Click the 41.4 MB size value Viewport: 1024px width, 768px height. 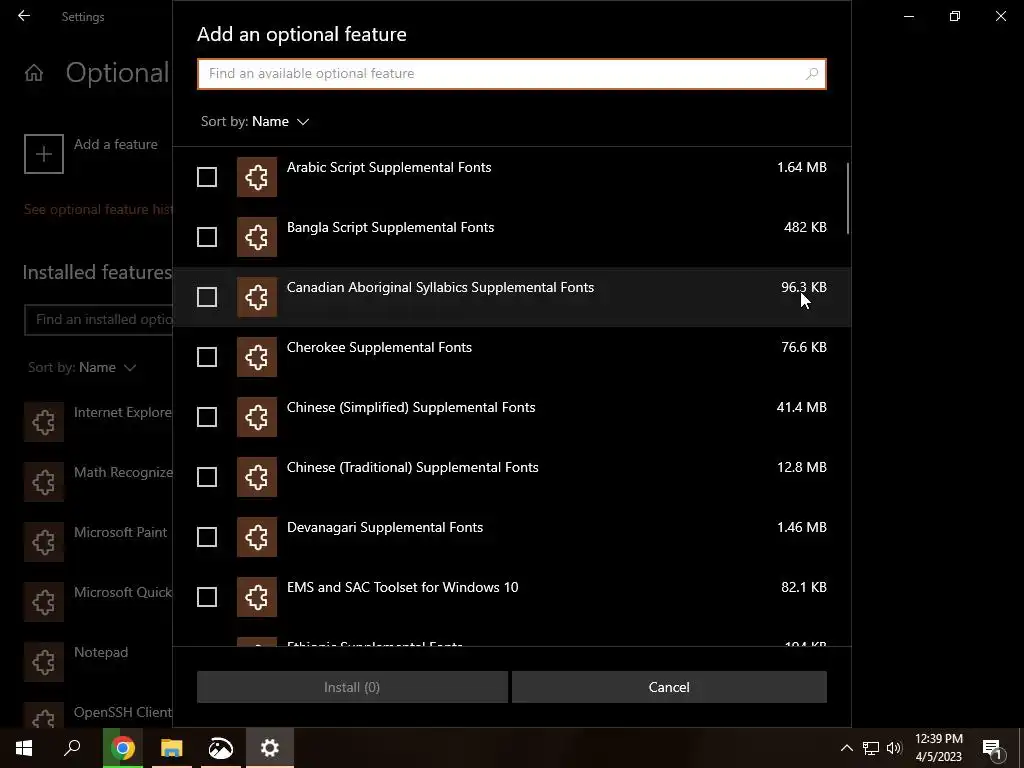point(801,408)
